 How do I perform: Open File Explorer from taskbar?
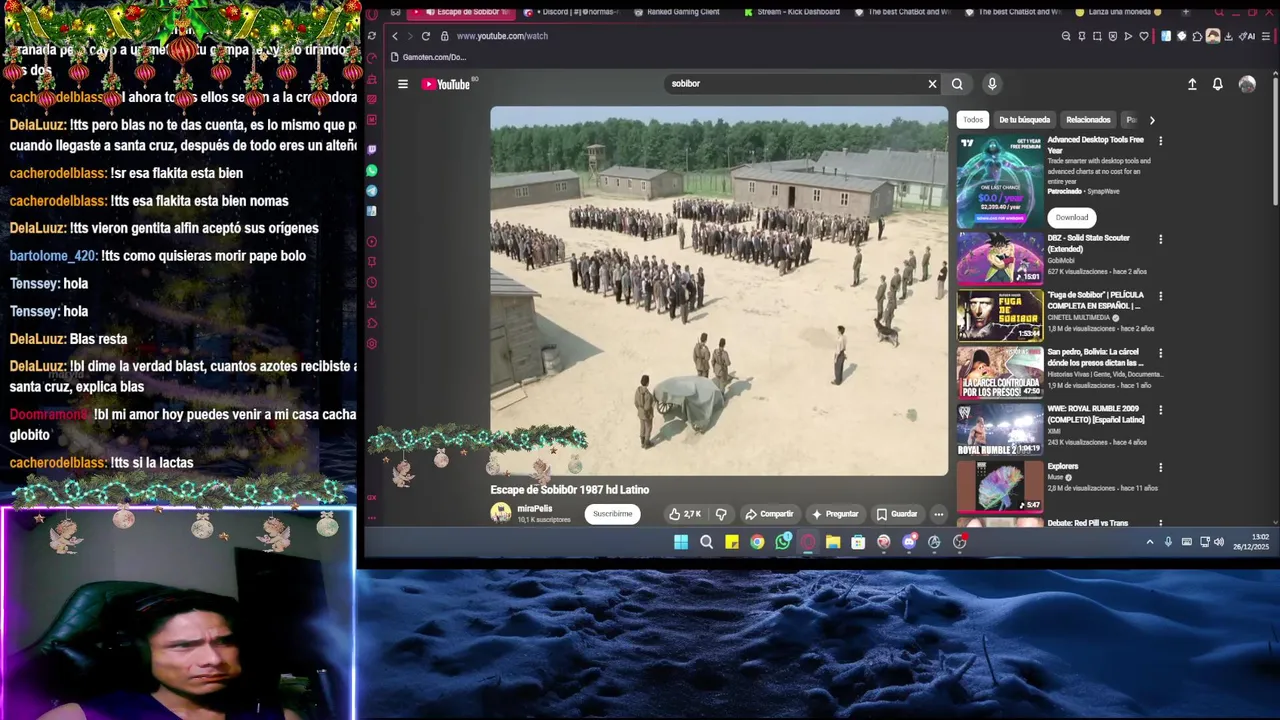pos(833,542)
